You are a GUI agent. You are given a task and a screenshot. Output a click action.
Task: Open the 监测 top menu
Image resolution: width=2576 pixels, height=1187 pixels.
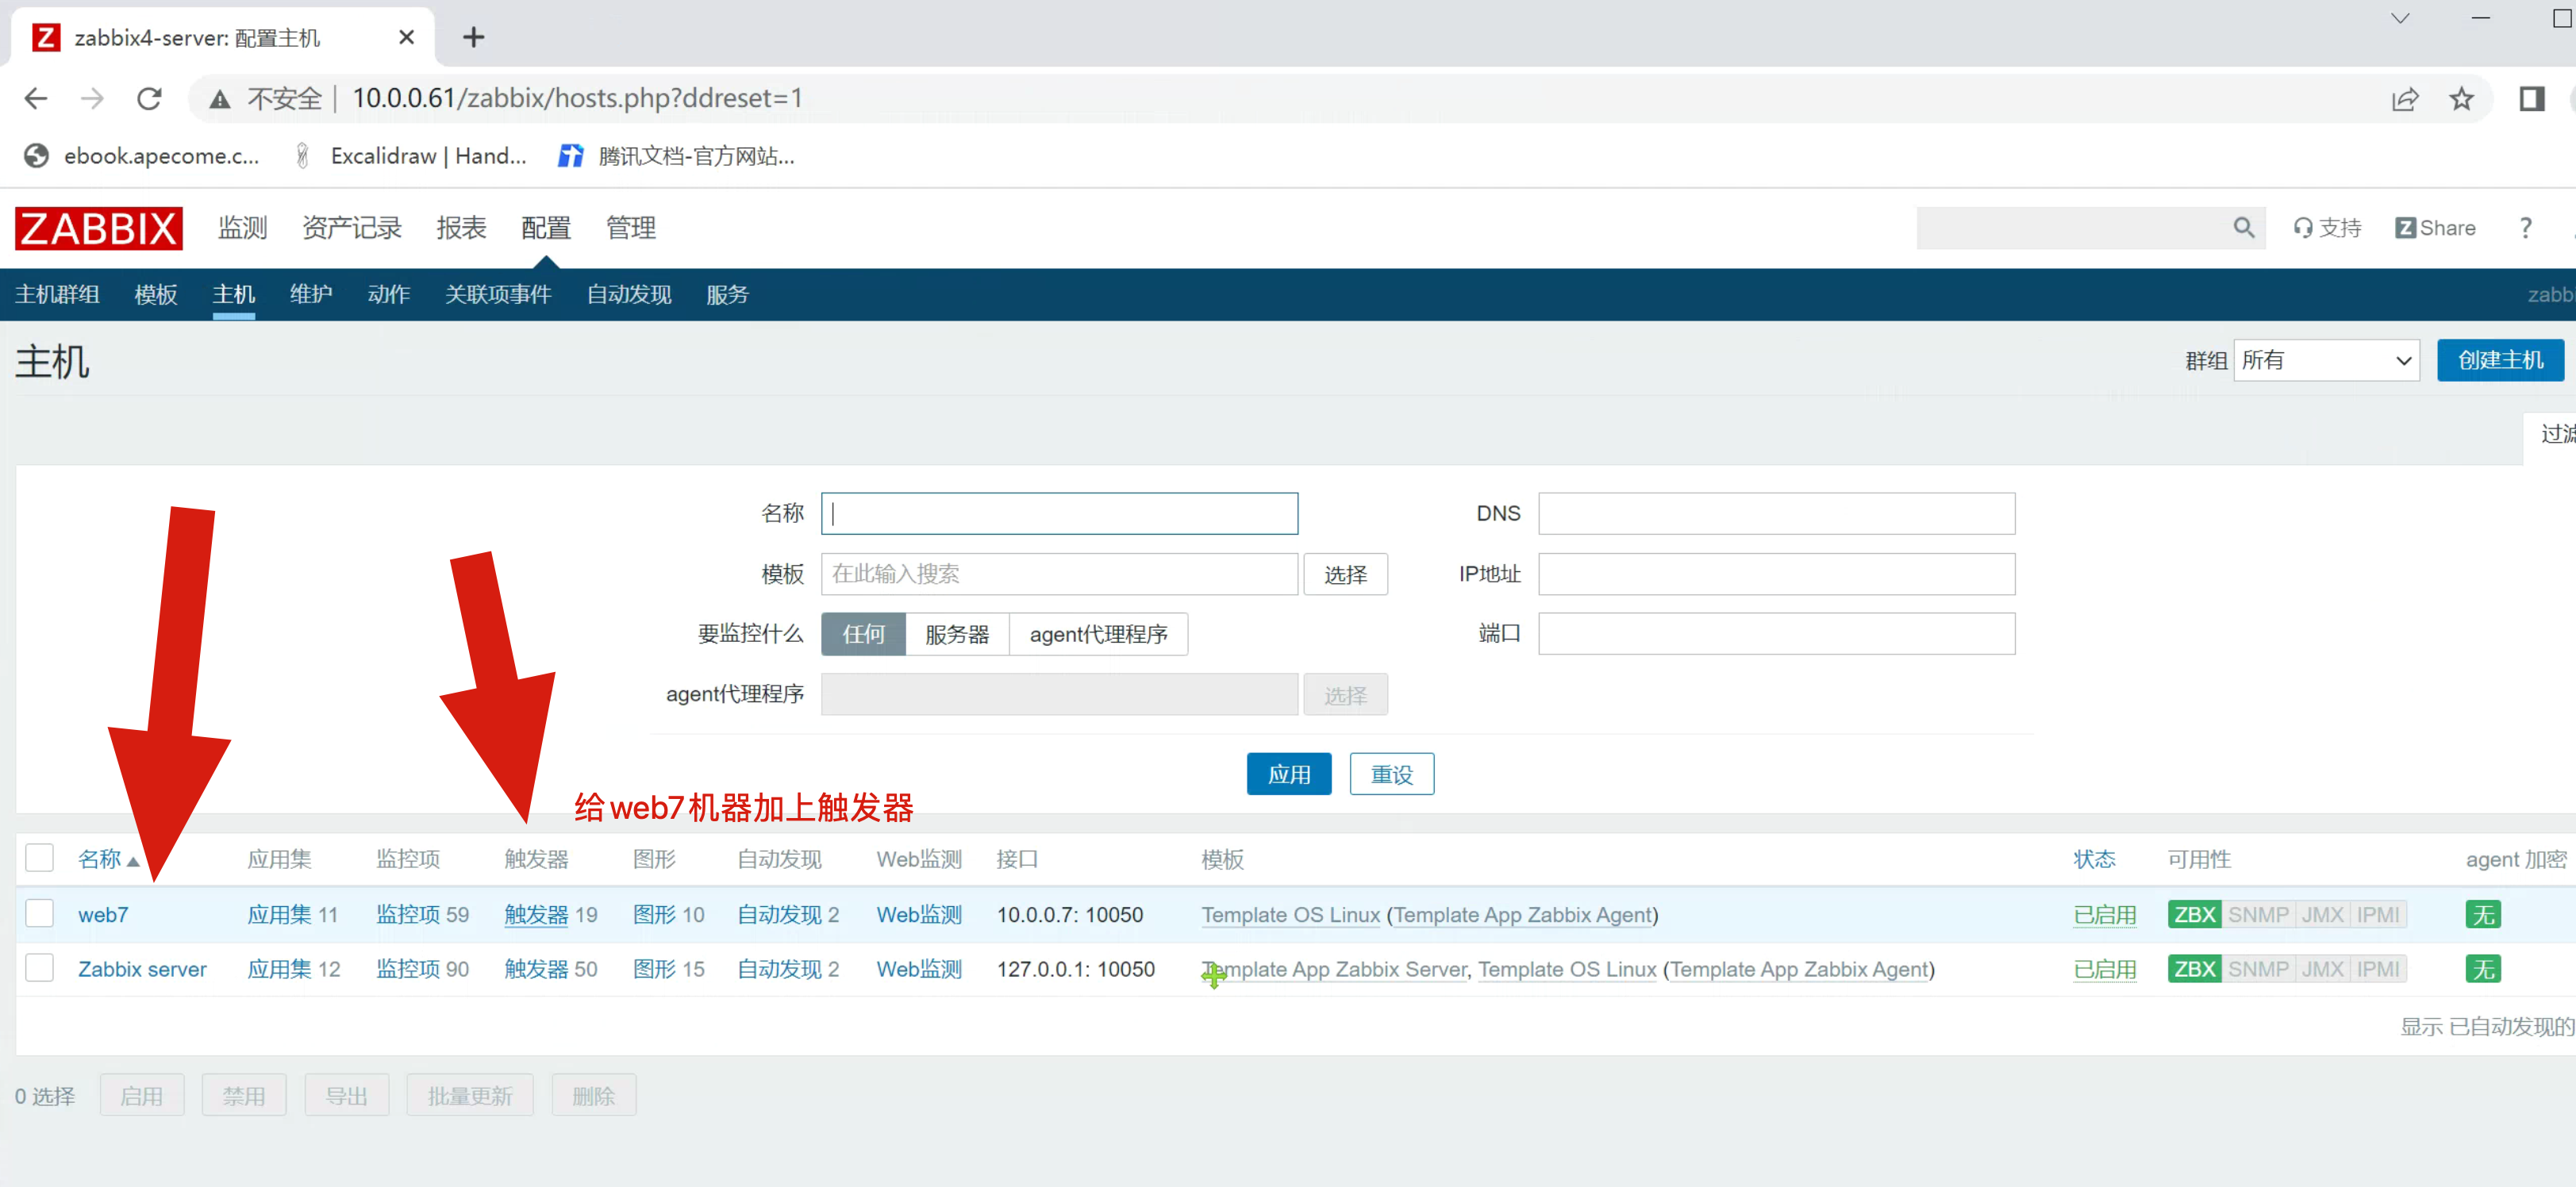(x=243, y=228)
